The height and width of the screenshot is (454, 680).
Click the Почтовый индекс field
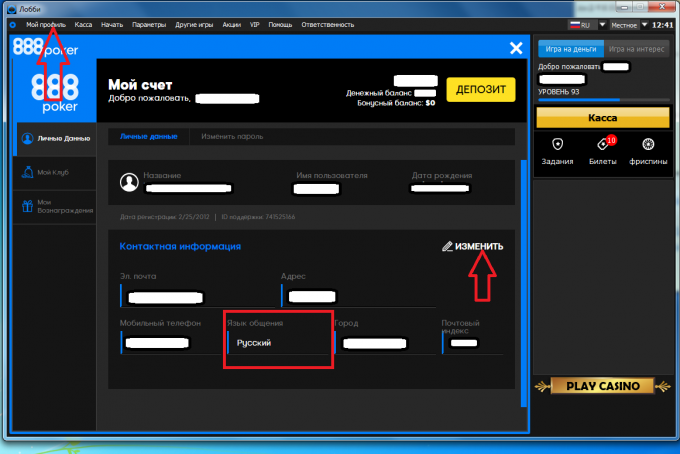(x=472, y=343)
